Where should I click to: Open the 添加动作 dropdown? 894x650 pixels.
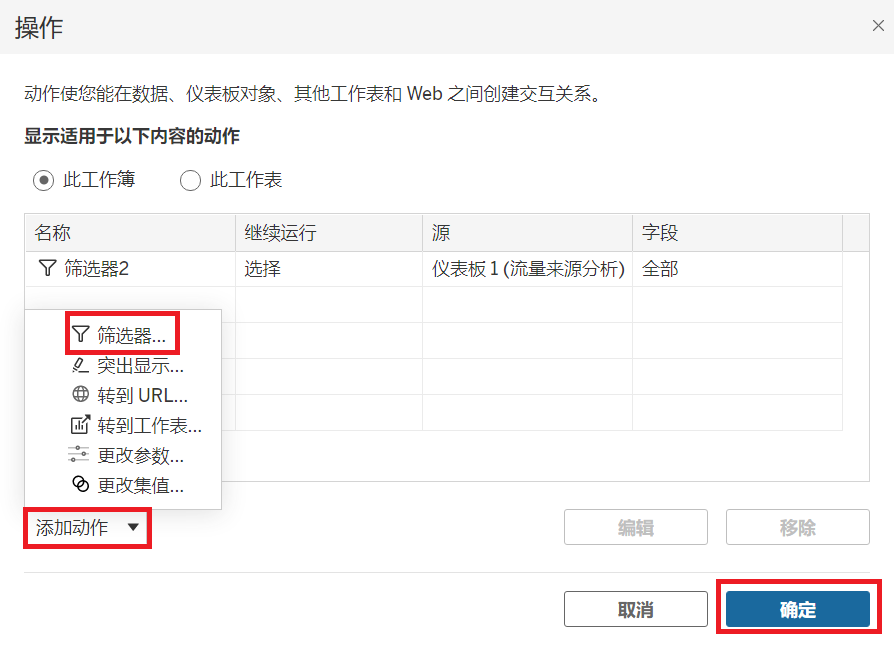point(87,527)
